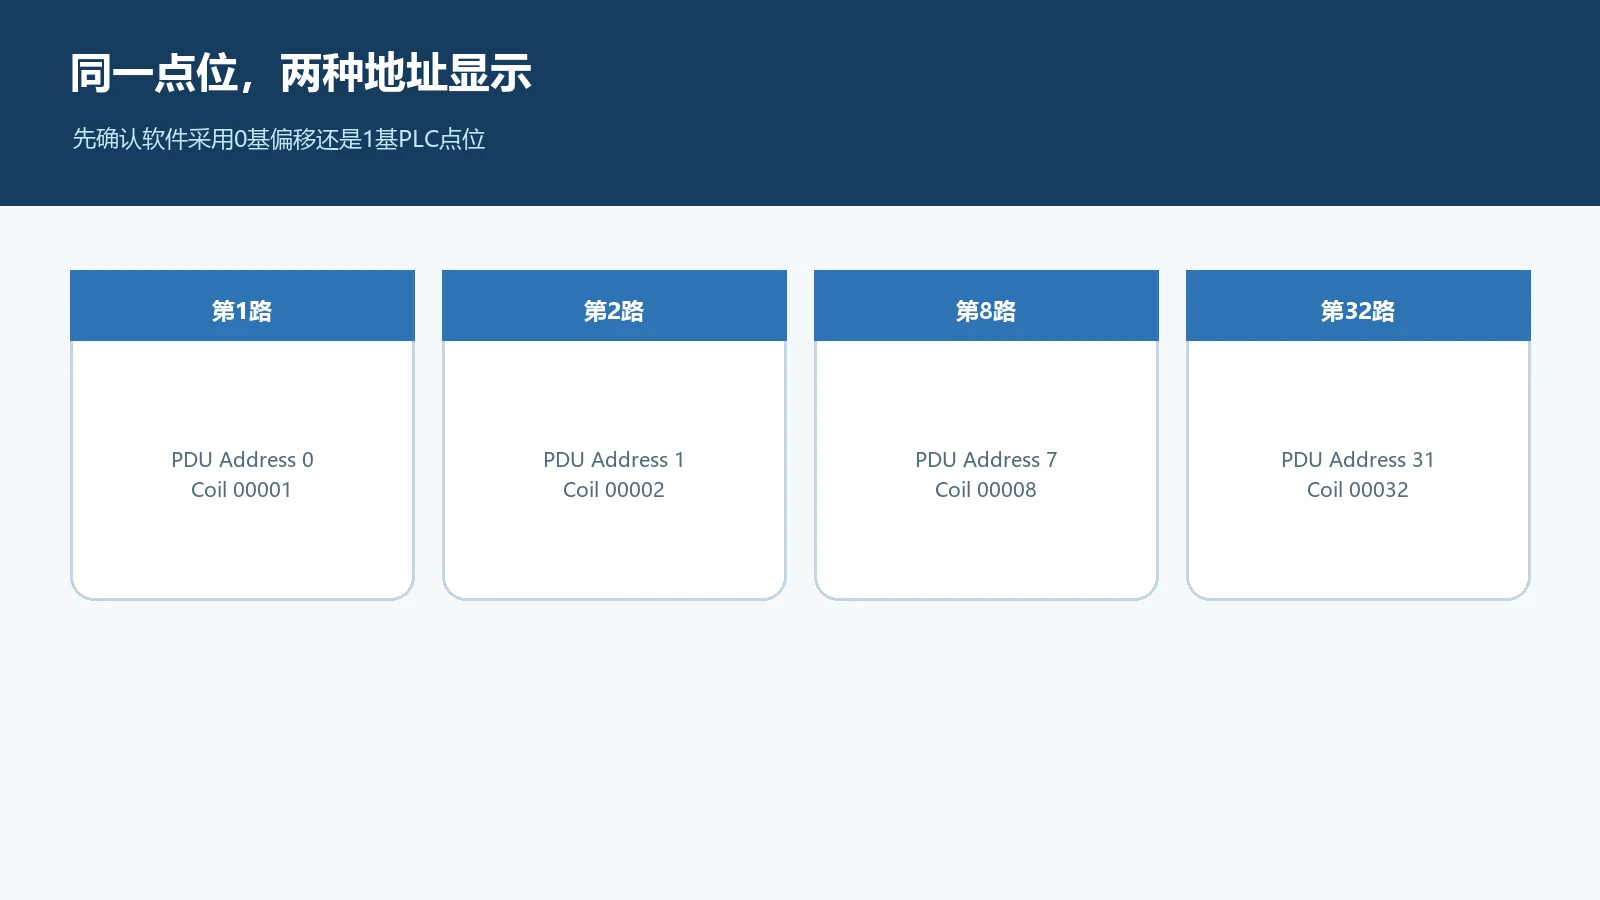The height and width of the screenshot is (900, 1600).
Task: Select the text PDU Address 1
Action: (x=614, y=460)
